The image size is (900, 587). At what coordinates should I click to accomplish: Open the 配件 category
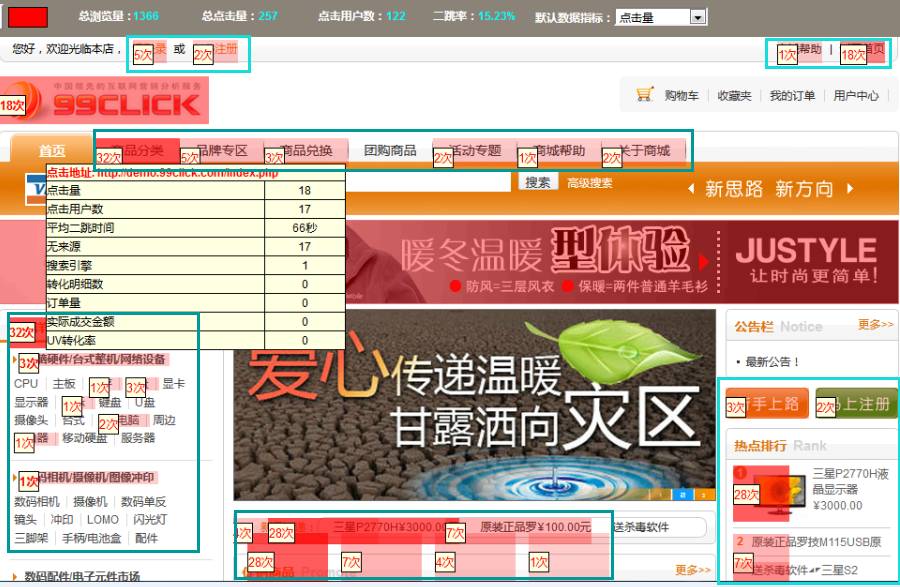click(146, 538)
